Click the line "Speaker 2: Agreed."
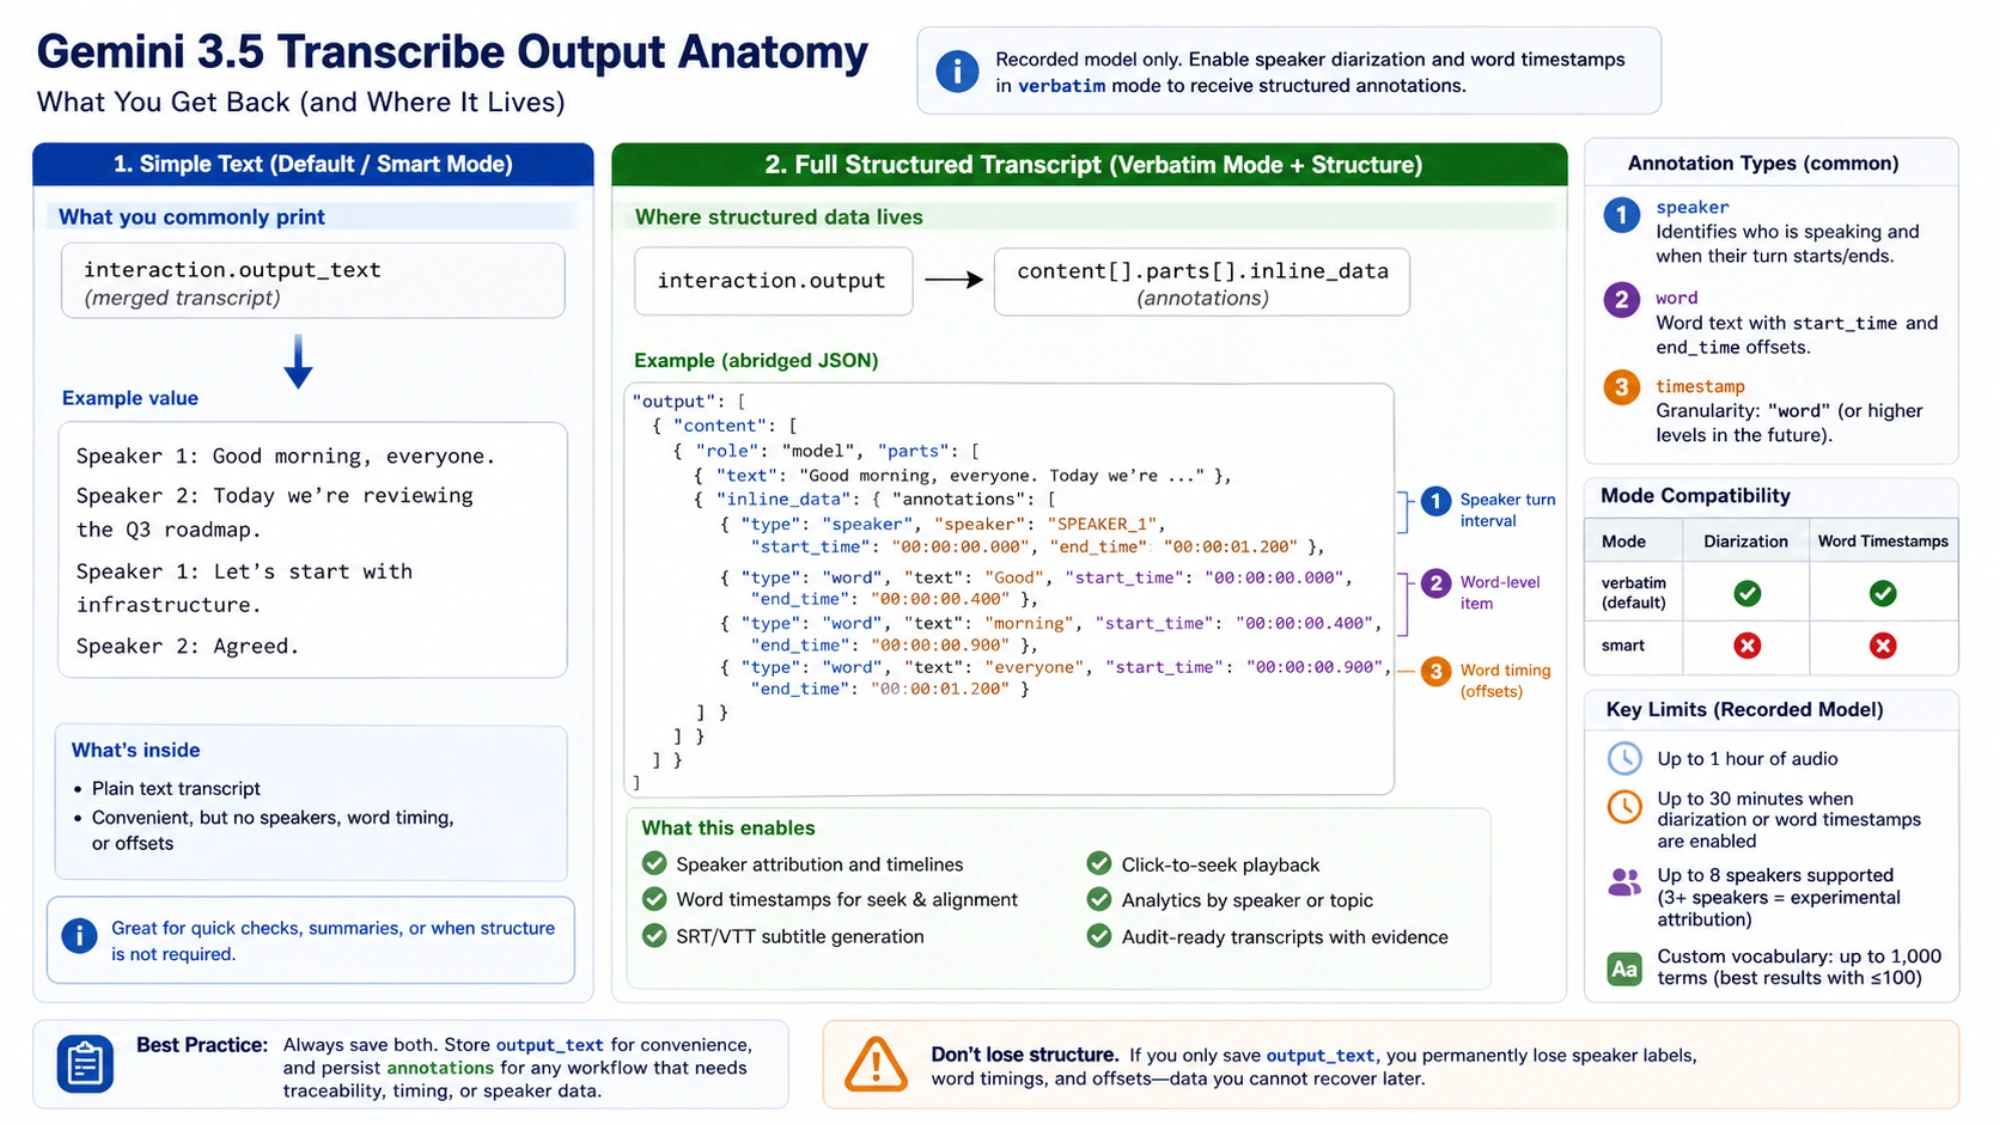Viewport: 2000px width, 1125px height. (188, 646)
